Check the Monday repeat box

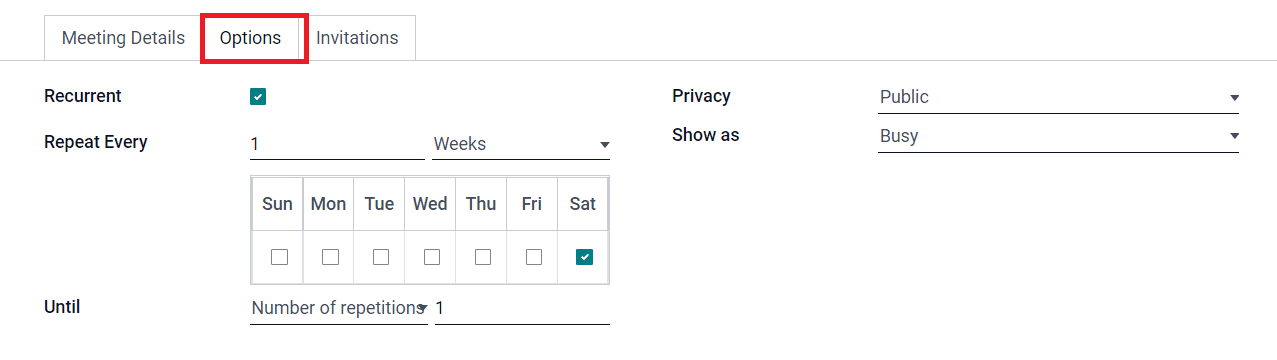coord(330,257)
